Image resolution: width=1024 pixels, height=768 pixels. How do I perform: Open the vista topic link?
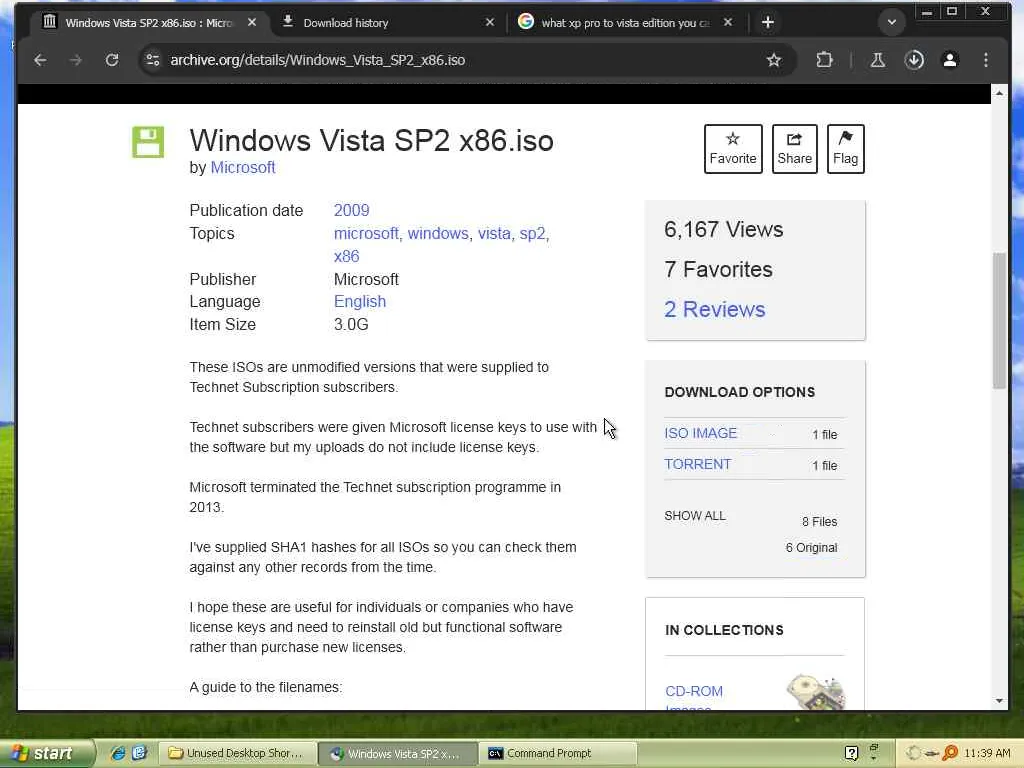(x=494, y=233)
